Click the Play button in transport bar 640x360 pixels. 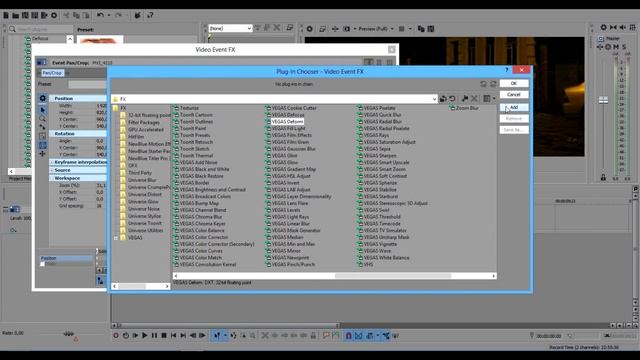(x=144, y=336)
